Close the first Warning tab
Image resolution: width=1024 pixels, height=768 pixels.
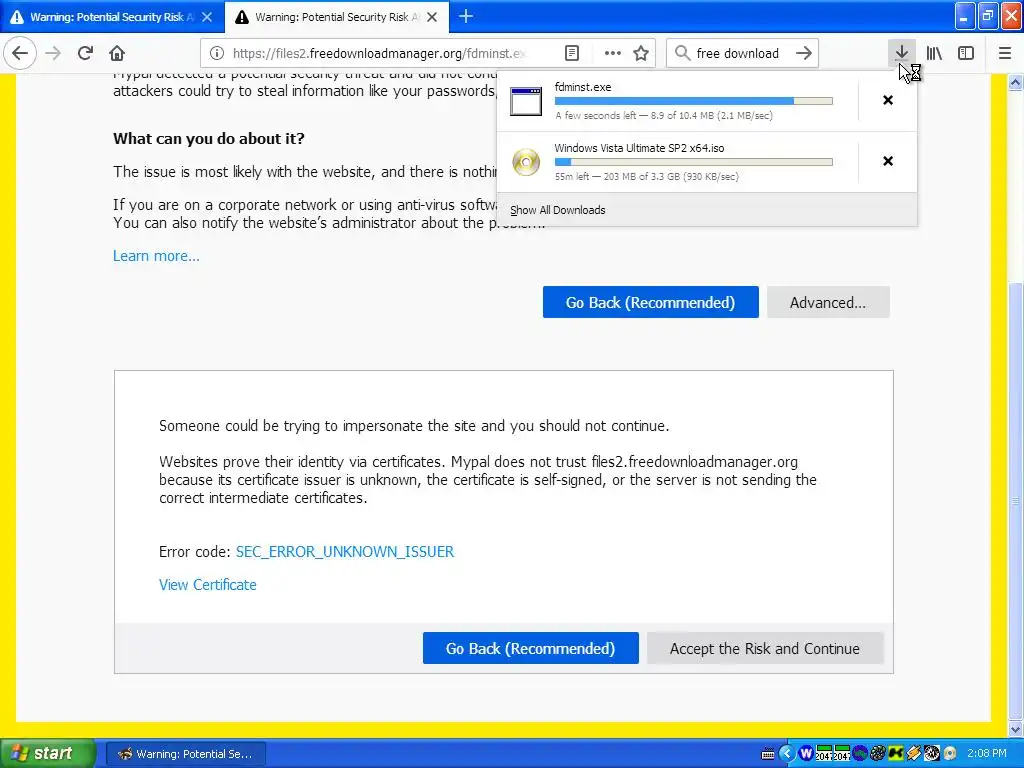(x=207, y=17)
